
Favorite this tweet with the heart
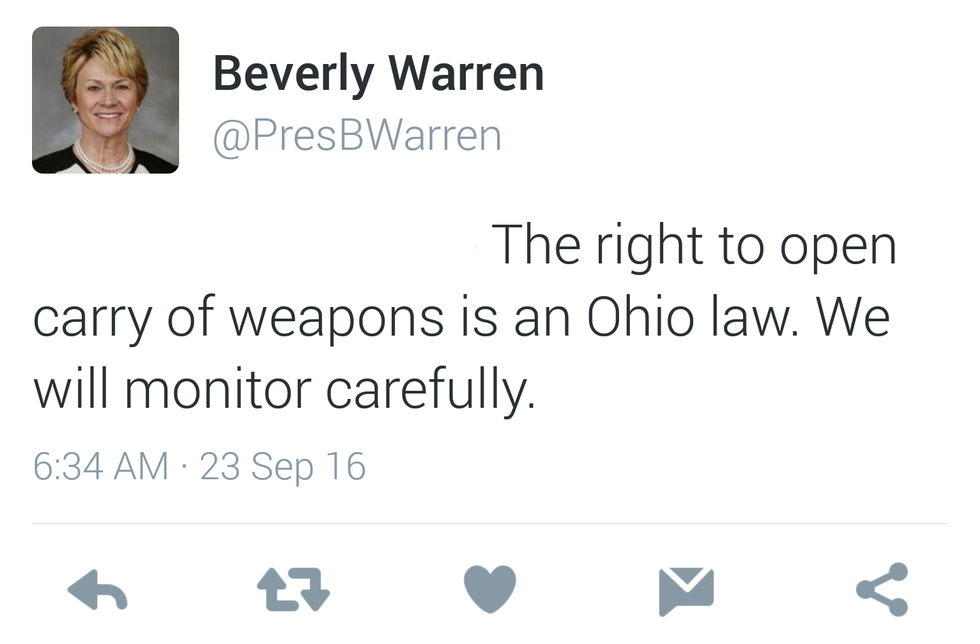(x=490, y=589)
